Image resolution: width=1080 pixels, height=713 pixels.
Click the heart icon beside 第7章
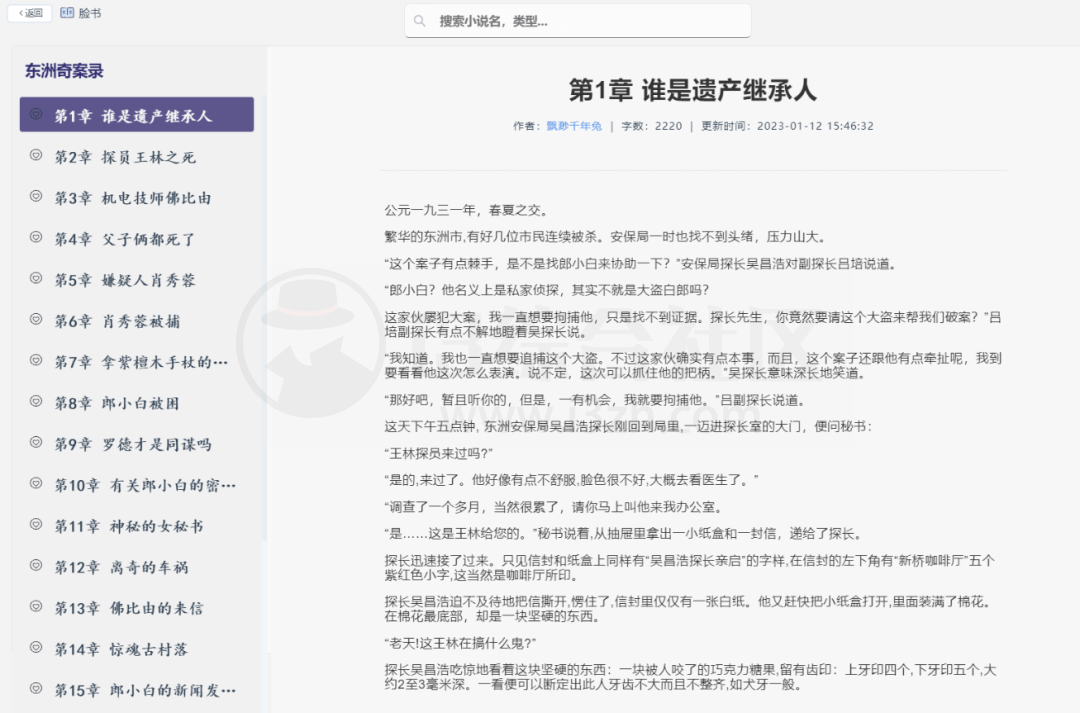click(x=37, y=360)
